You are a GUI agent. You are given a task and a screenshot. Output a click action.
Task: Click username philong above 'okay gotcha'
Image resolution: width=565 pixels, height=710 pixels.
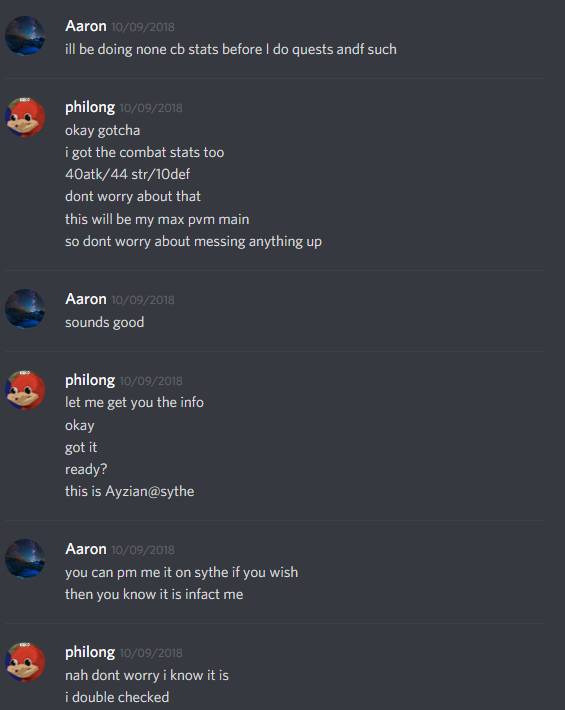click(x=90, y=108)
